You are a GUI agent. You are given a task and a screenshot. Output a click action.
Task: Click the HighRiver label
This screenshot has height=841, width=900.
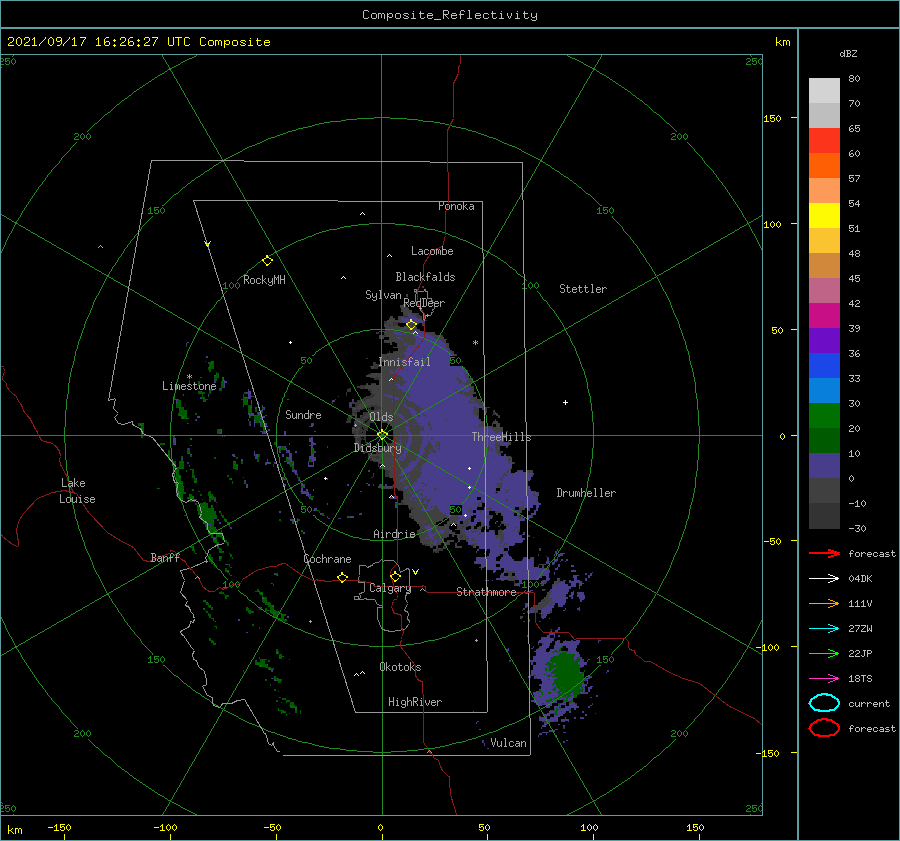(x=415, y=702)
